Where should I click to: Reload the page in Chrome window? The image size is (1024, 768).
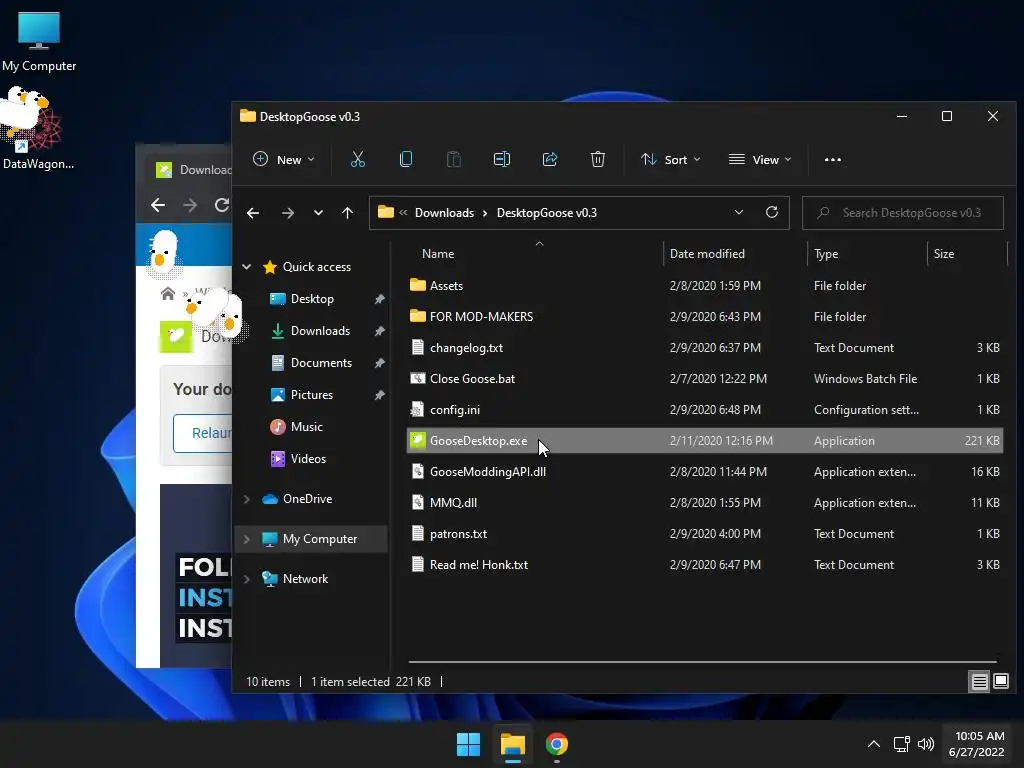pos(221,205)
